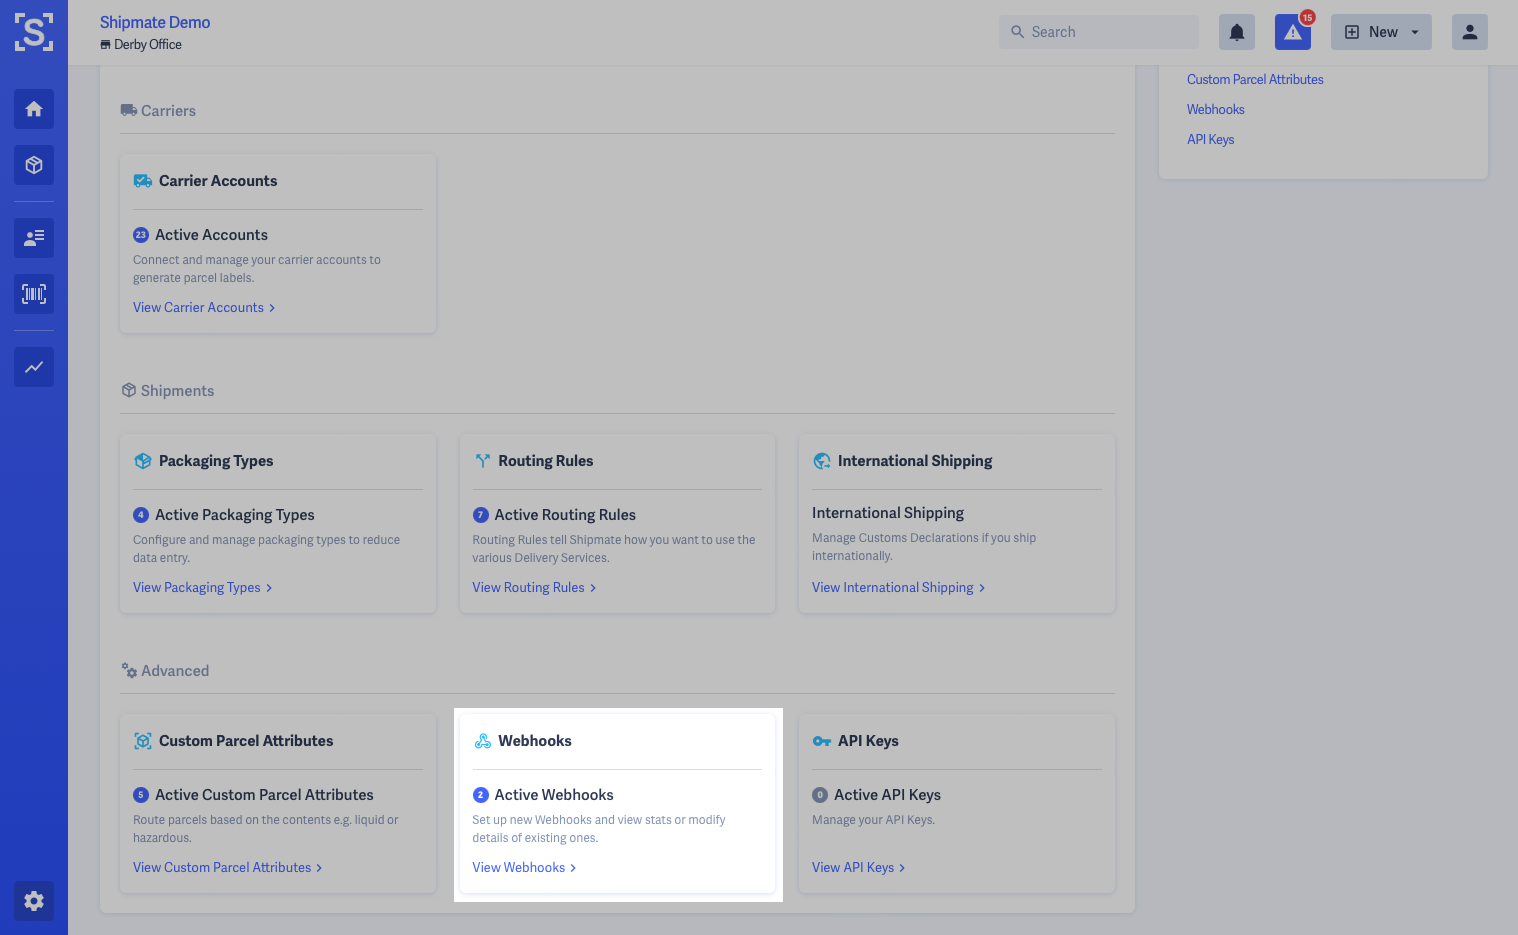Expand the New dropdown button
This screenshot has width=1518, height=935.
(x=1381, y=32)
